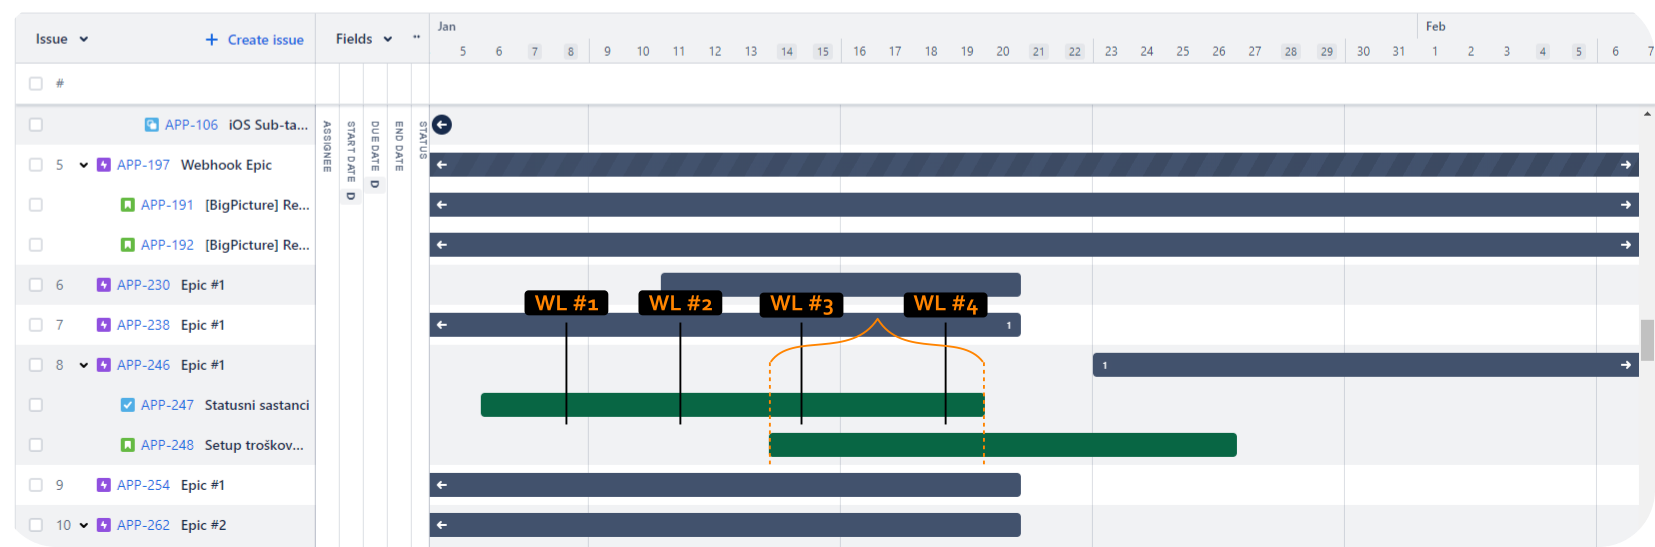Tick the APP-246 row checkbox

point(36,365)
